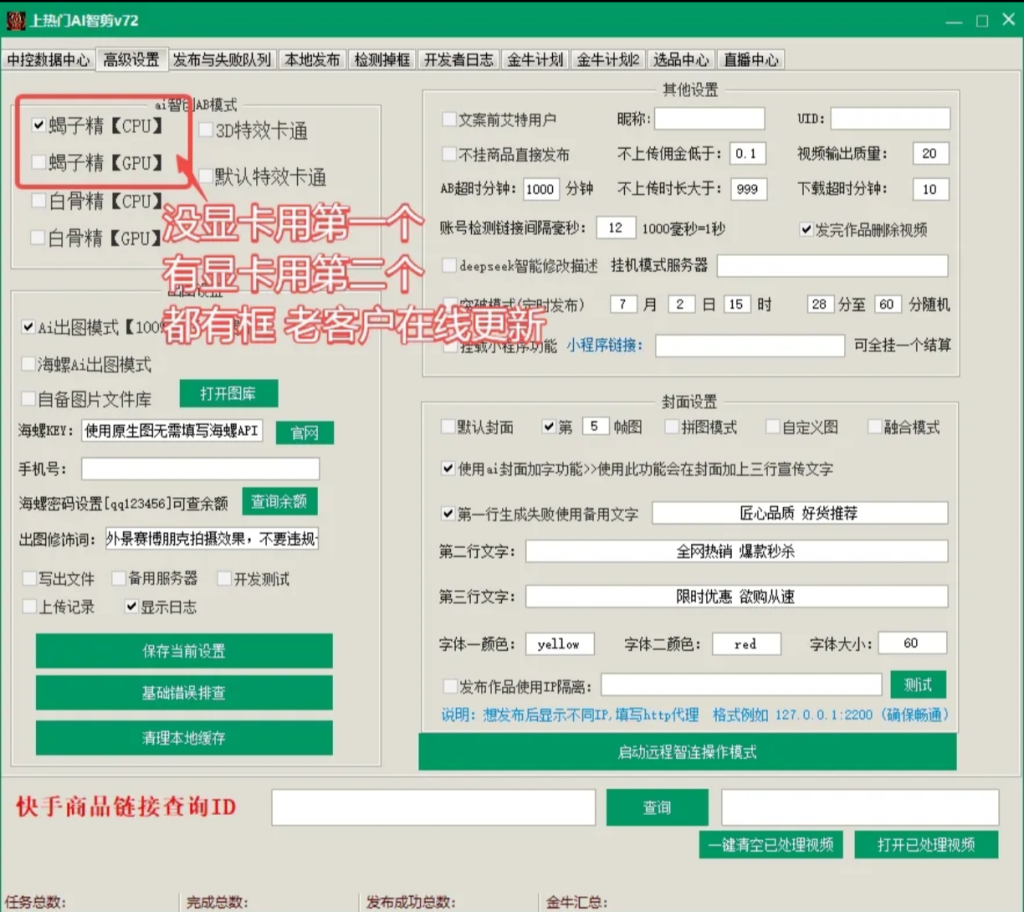Click the 手机号 input field

pos(200,468)
